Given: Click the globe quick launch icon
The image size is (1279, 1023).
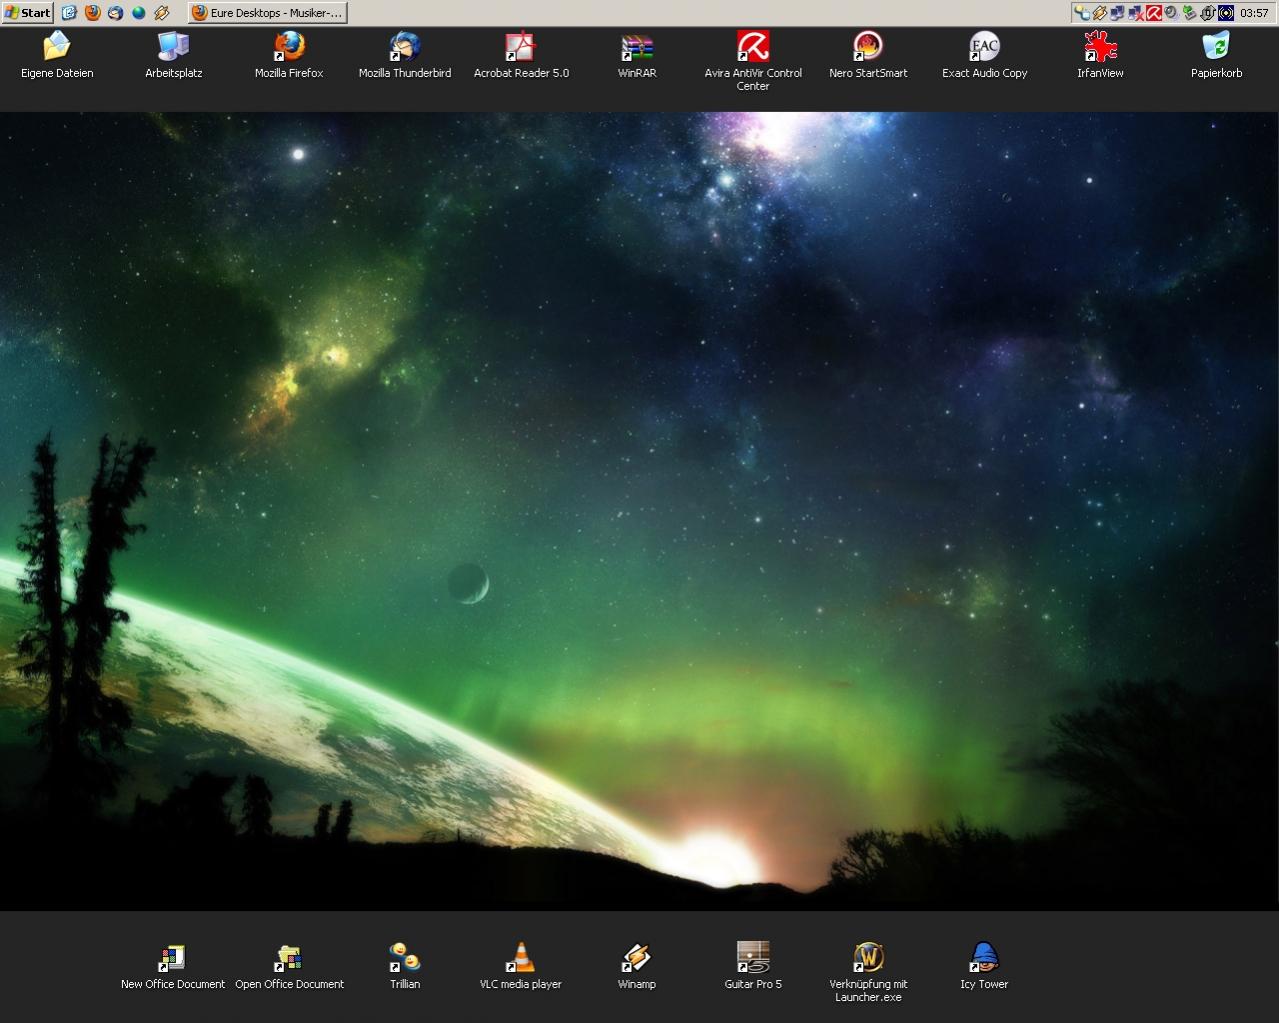Looking at the screenshot, I should point(138,13).
